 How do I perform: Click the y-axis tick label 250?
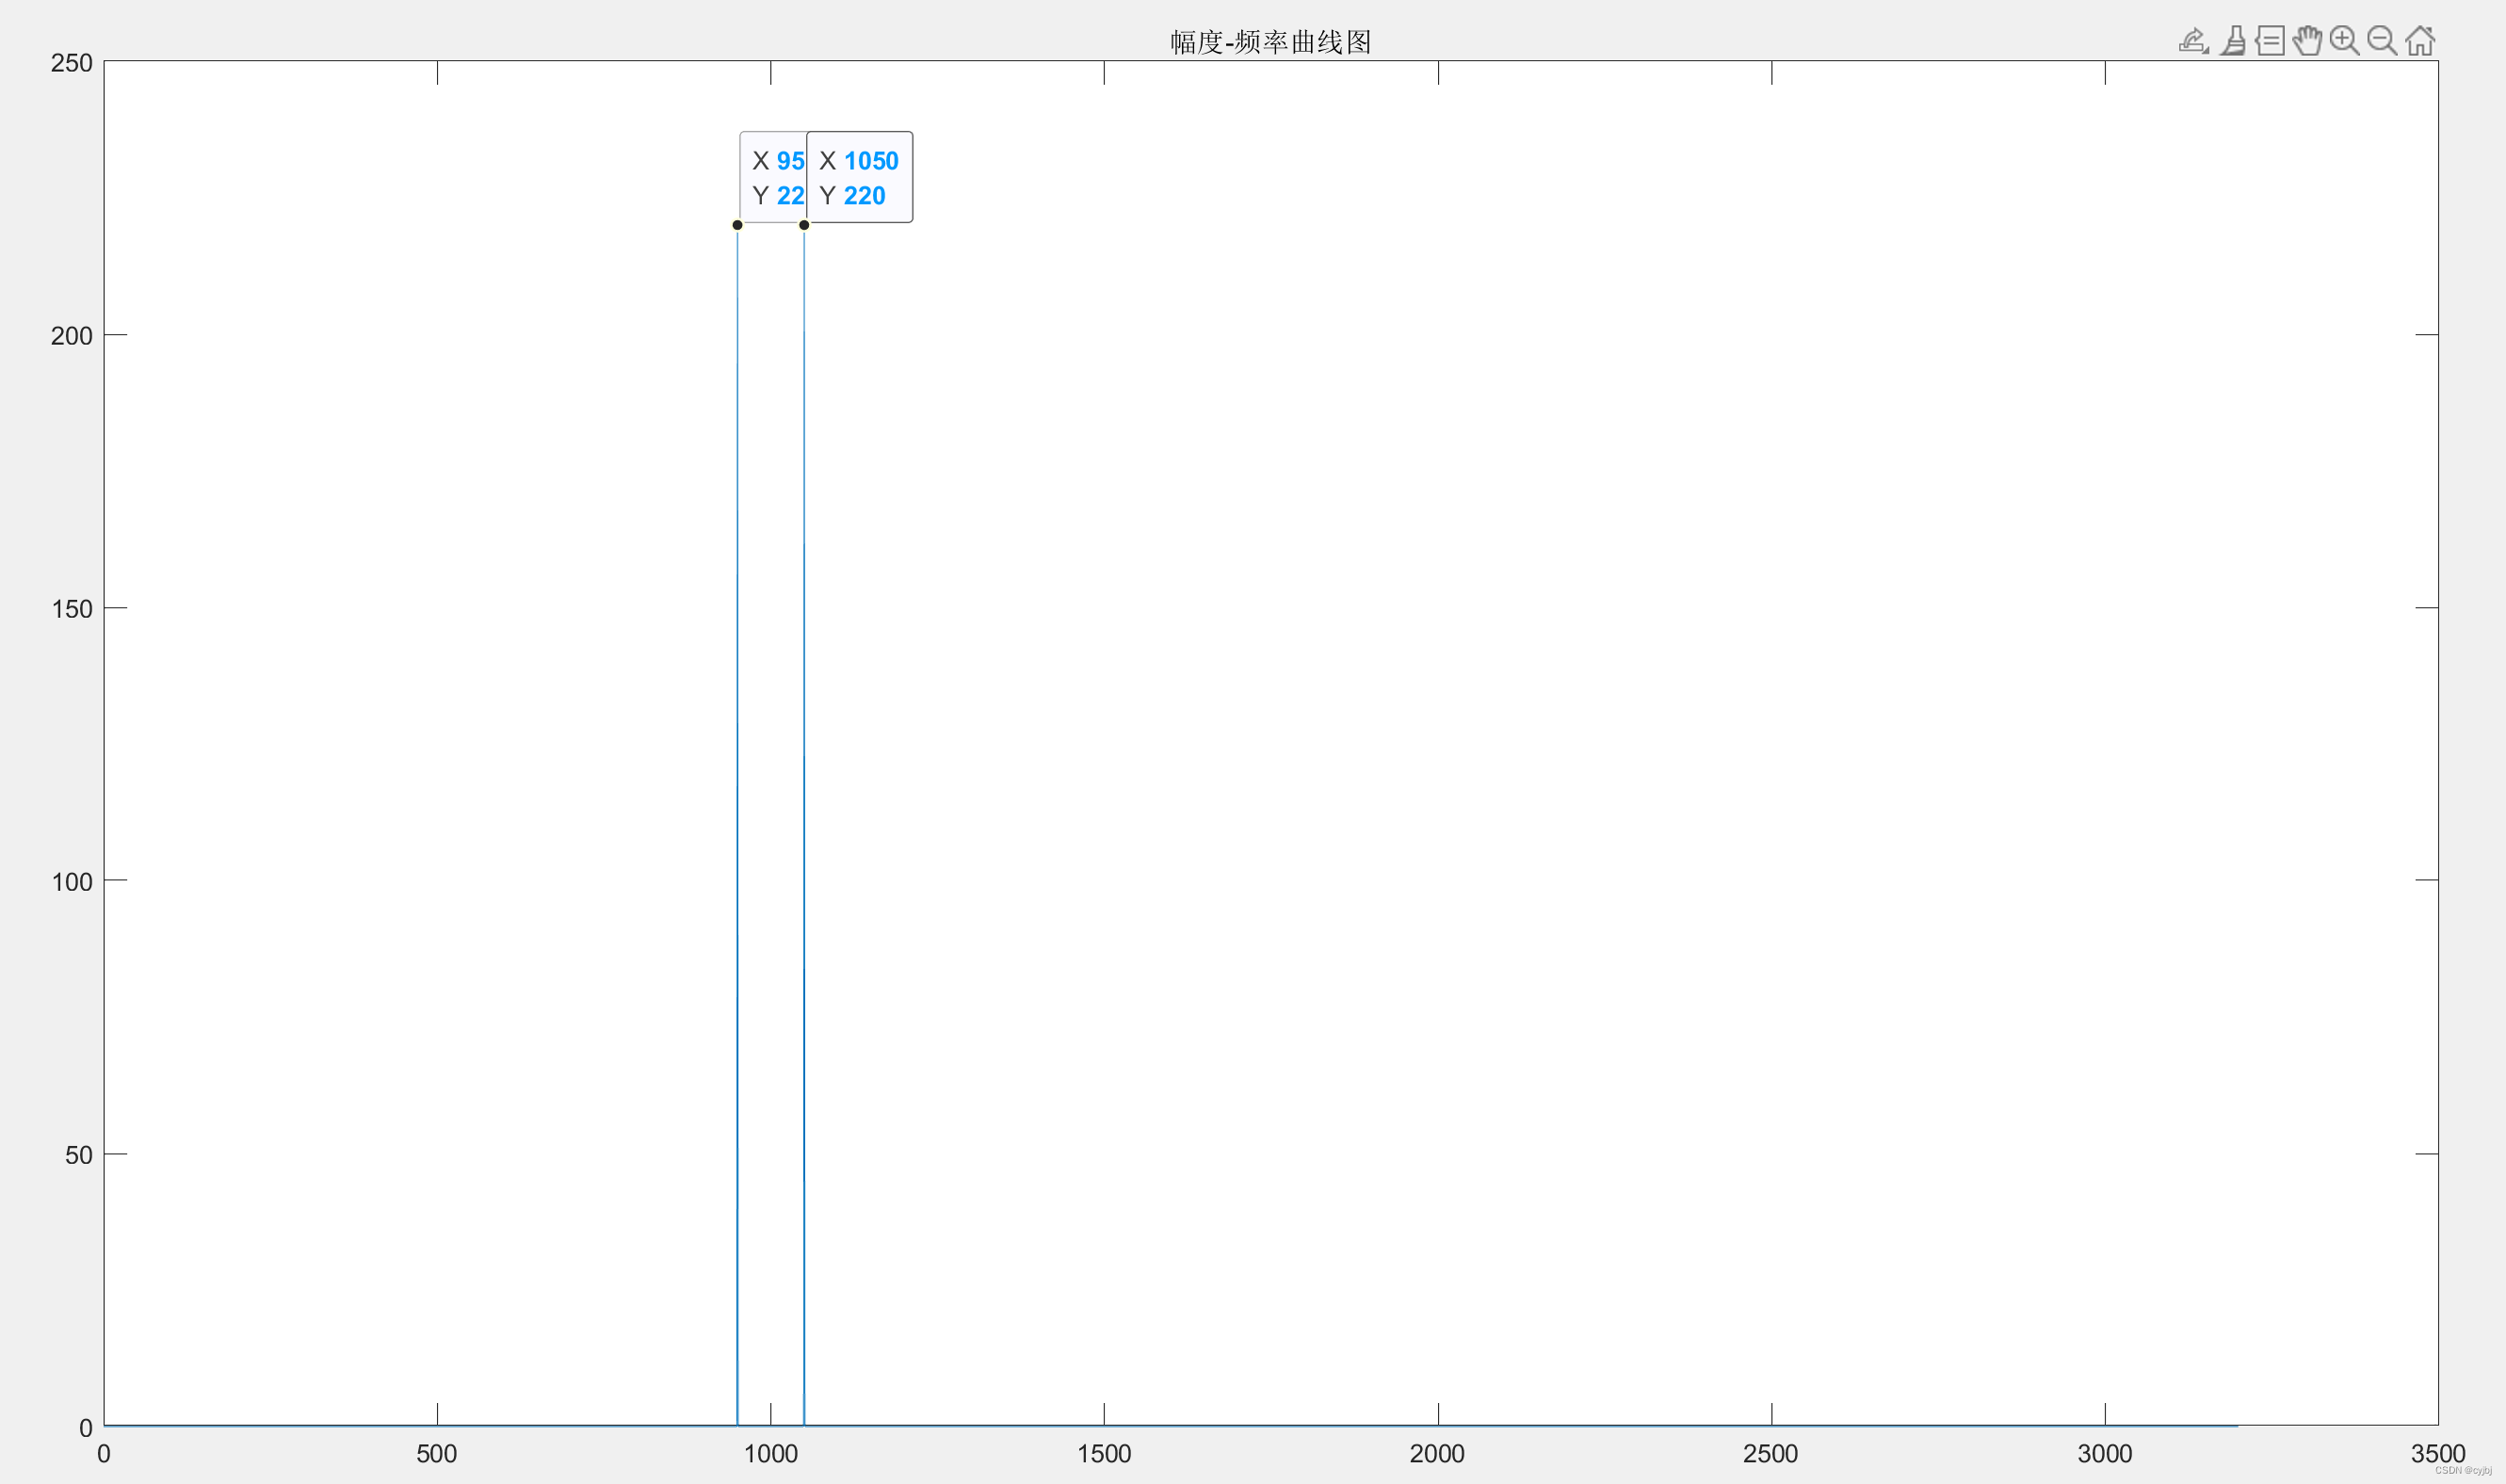71,63
